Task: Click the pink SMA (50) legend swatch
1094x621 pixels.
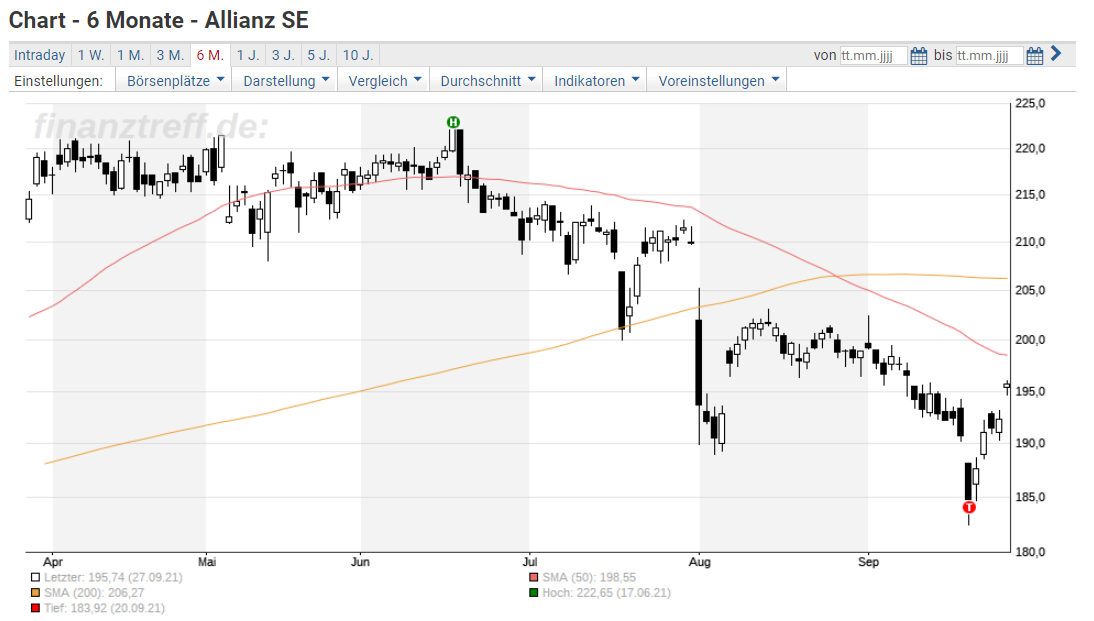Action: (x=534, y=578)
